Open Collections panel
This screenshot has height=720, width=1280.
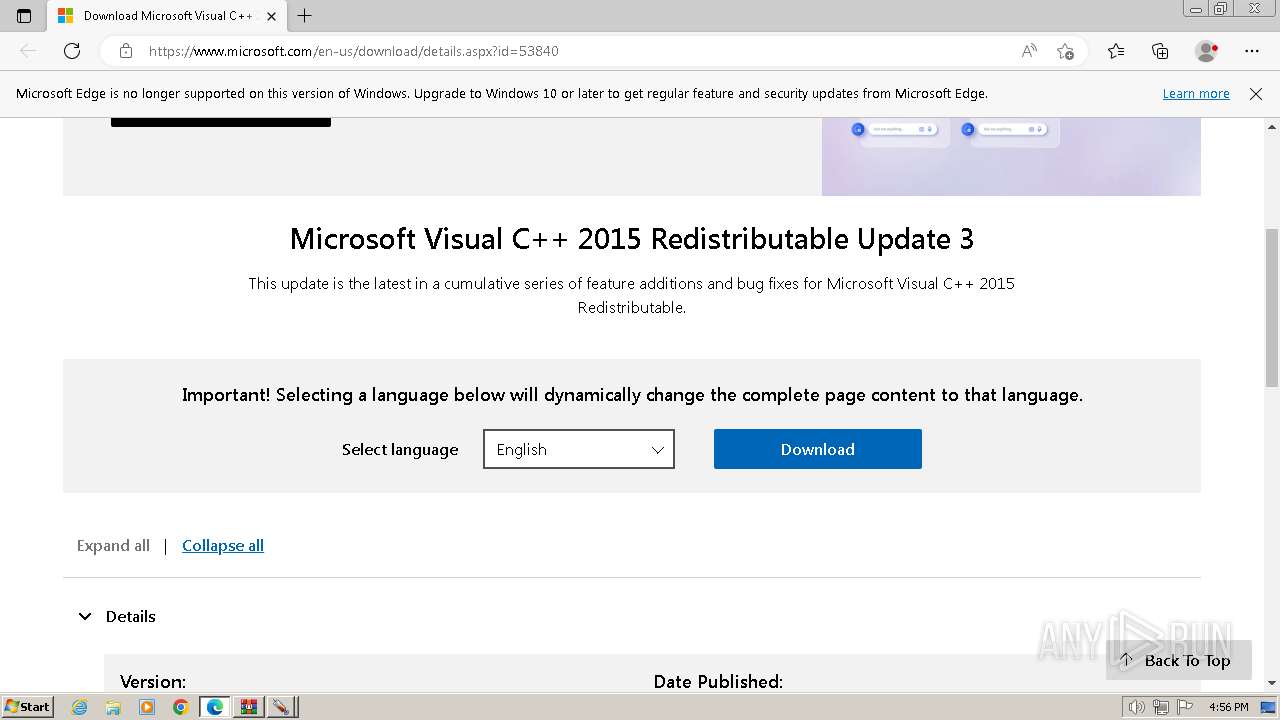[1160, 51]
